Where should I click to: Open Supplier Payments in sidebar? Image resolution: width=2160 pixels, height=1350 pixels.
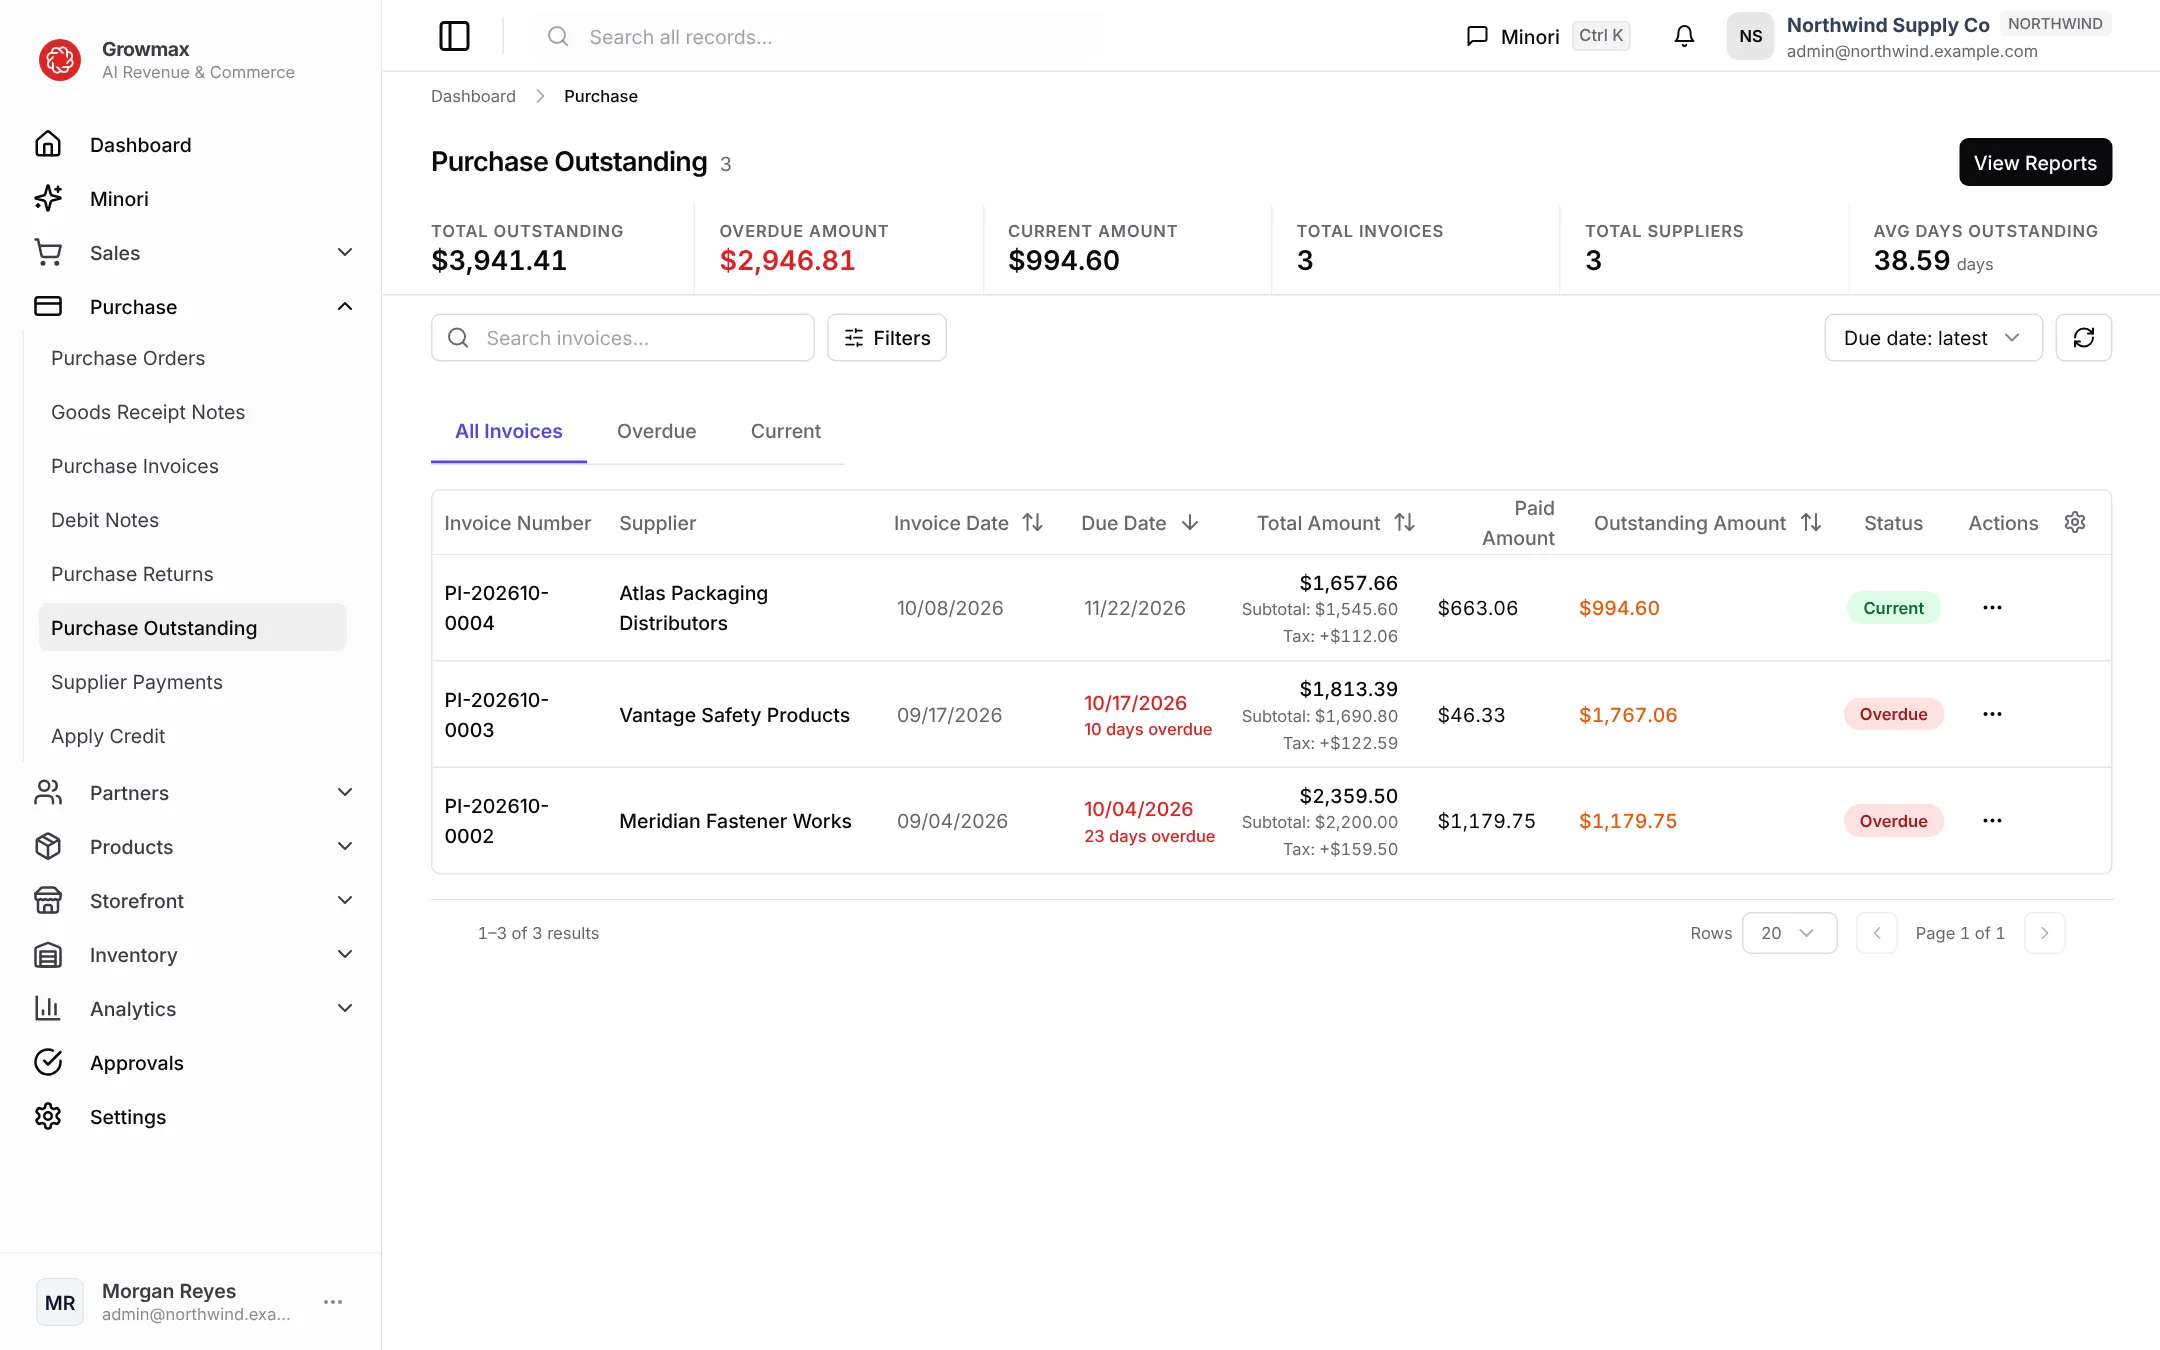192,682
